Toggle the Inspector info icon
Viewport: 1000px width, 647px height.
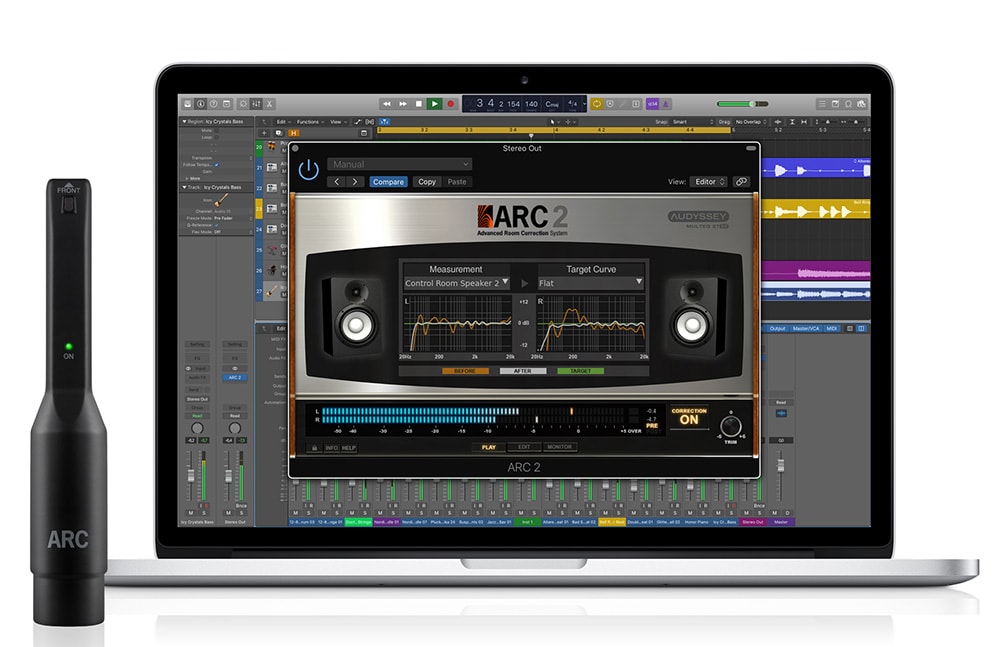pyautogui.click(x=200, y=103)
